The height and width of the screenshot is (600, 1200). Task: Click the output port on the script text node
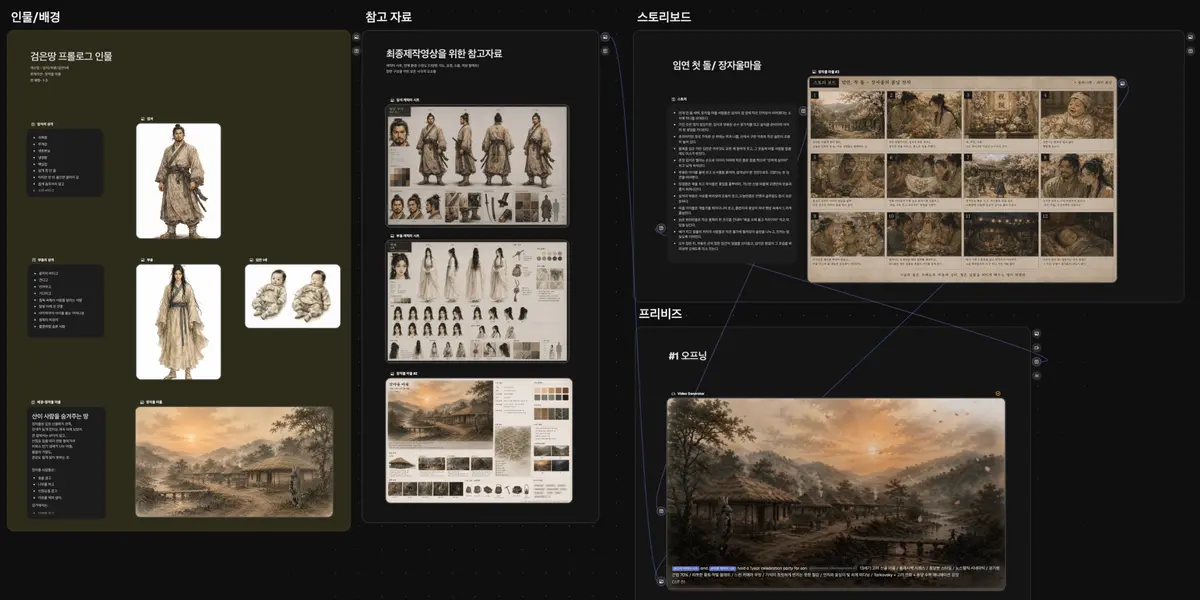point(803,110)
